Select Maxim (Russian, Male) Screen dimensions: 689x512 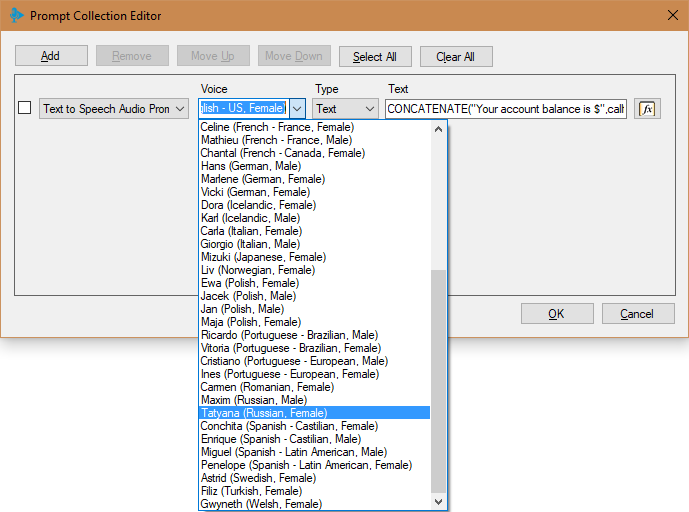(315, 400)
